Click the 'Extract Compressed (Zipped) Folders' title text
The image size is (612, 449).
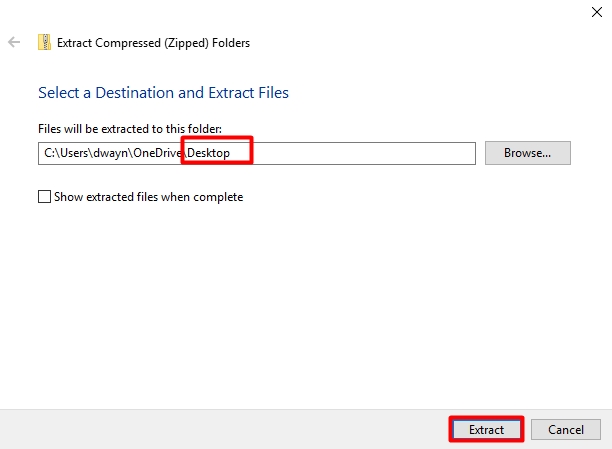(153, 43)
